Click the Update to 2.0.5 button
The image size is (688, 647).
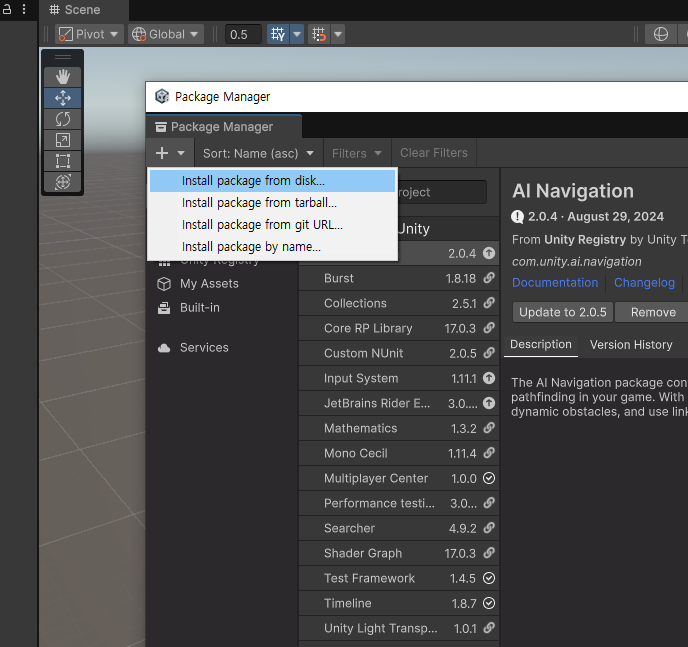tap(562, 312)
